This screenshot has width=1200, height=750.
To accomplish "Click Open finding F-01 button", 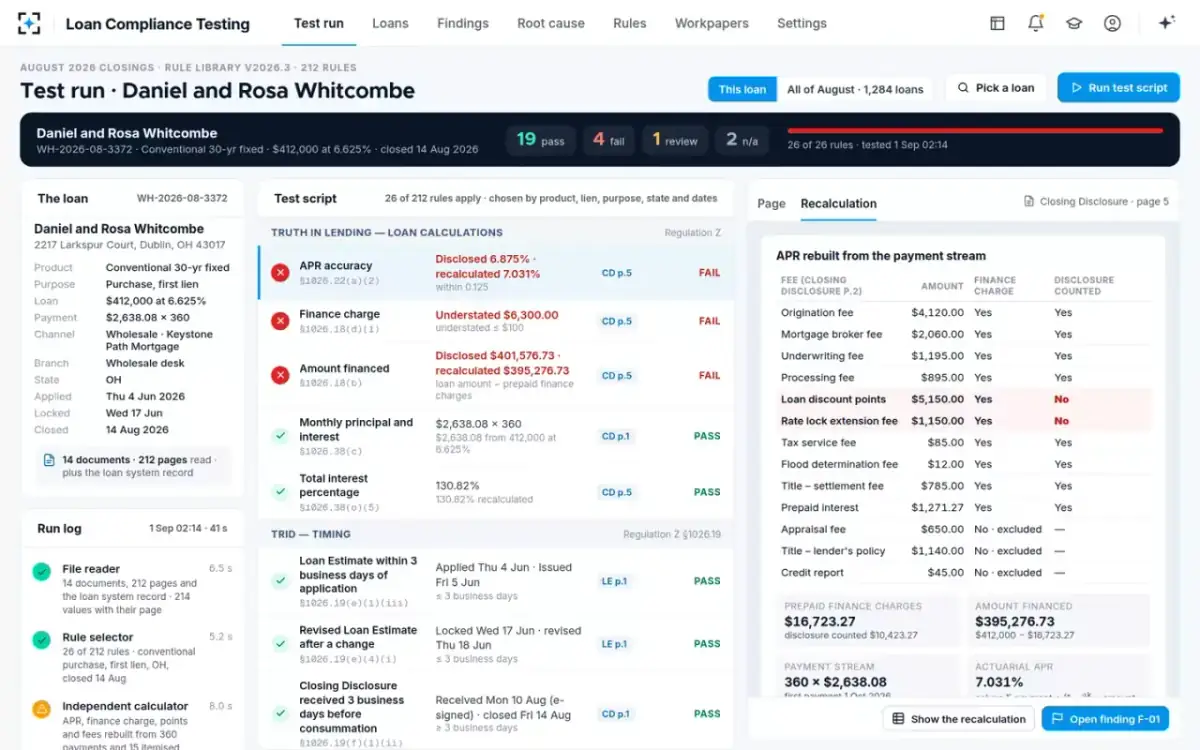I will coord(1106,718).
